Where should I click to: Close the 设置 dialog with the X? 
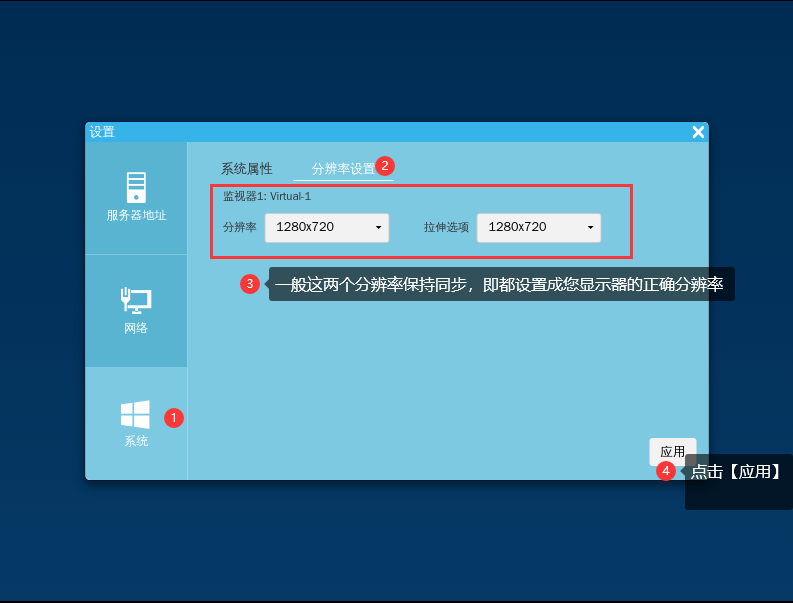click(698, 132)
